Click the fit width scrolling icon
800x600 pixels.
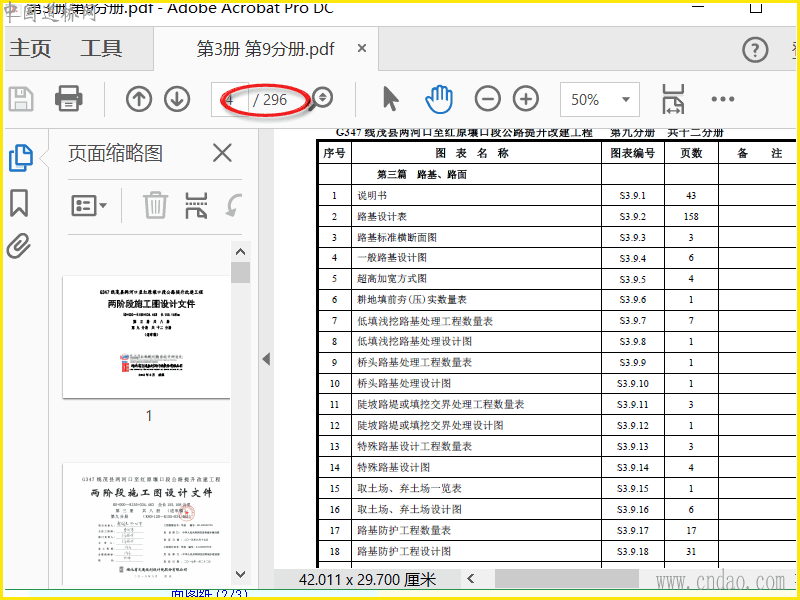point(673,99)
